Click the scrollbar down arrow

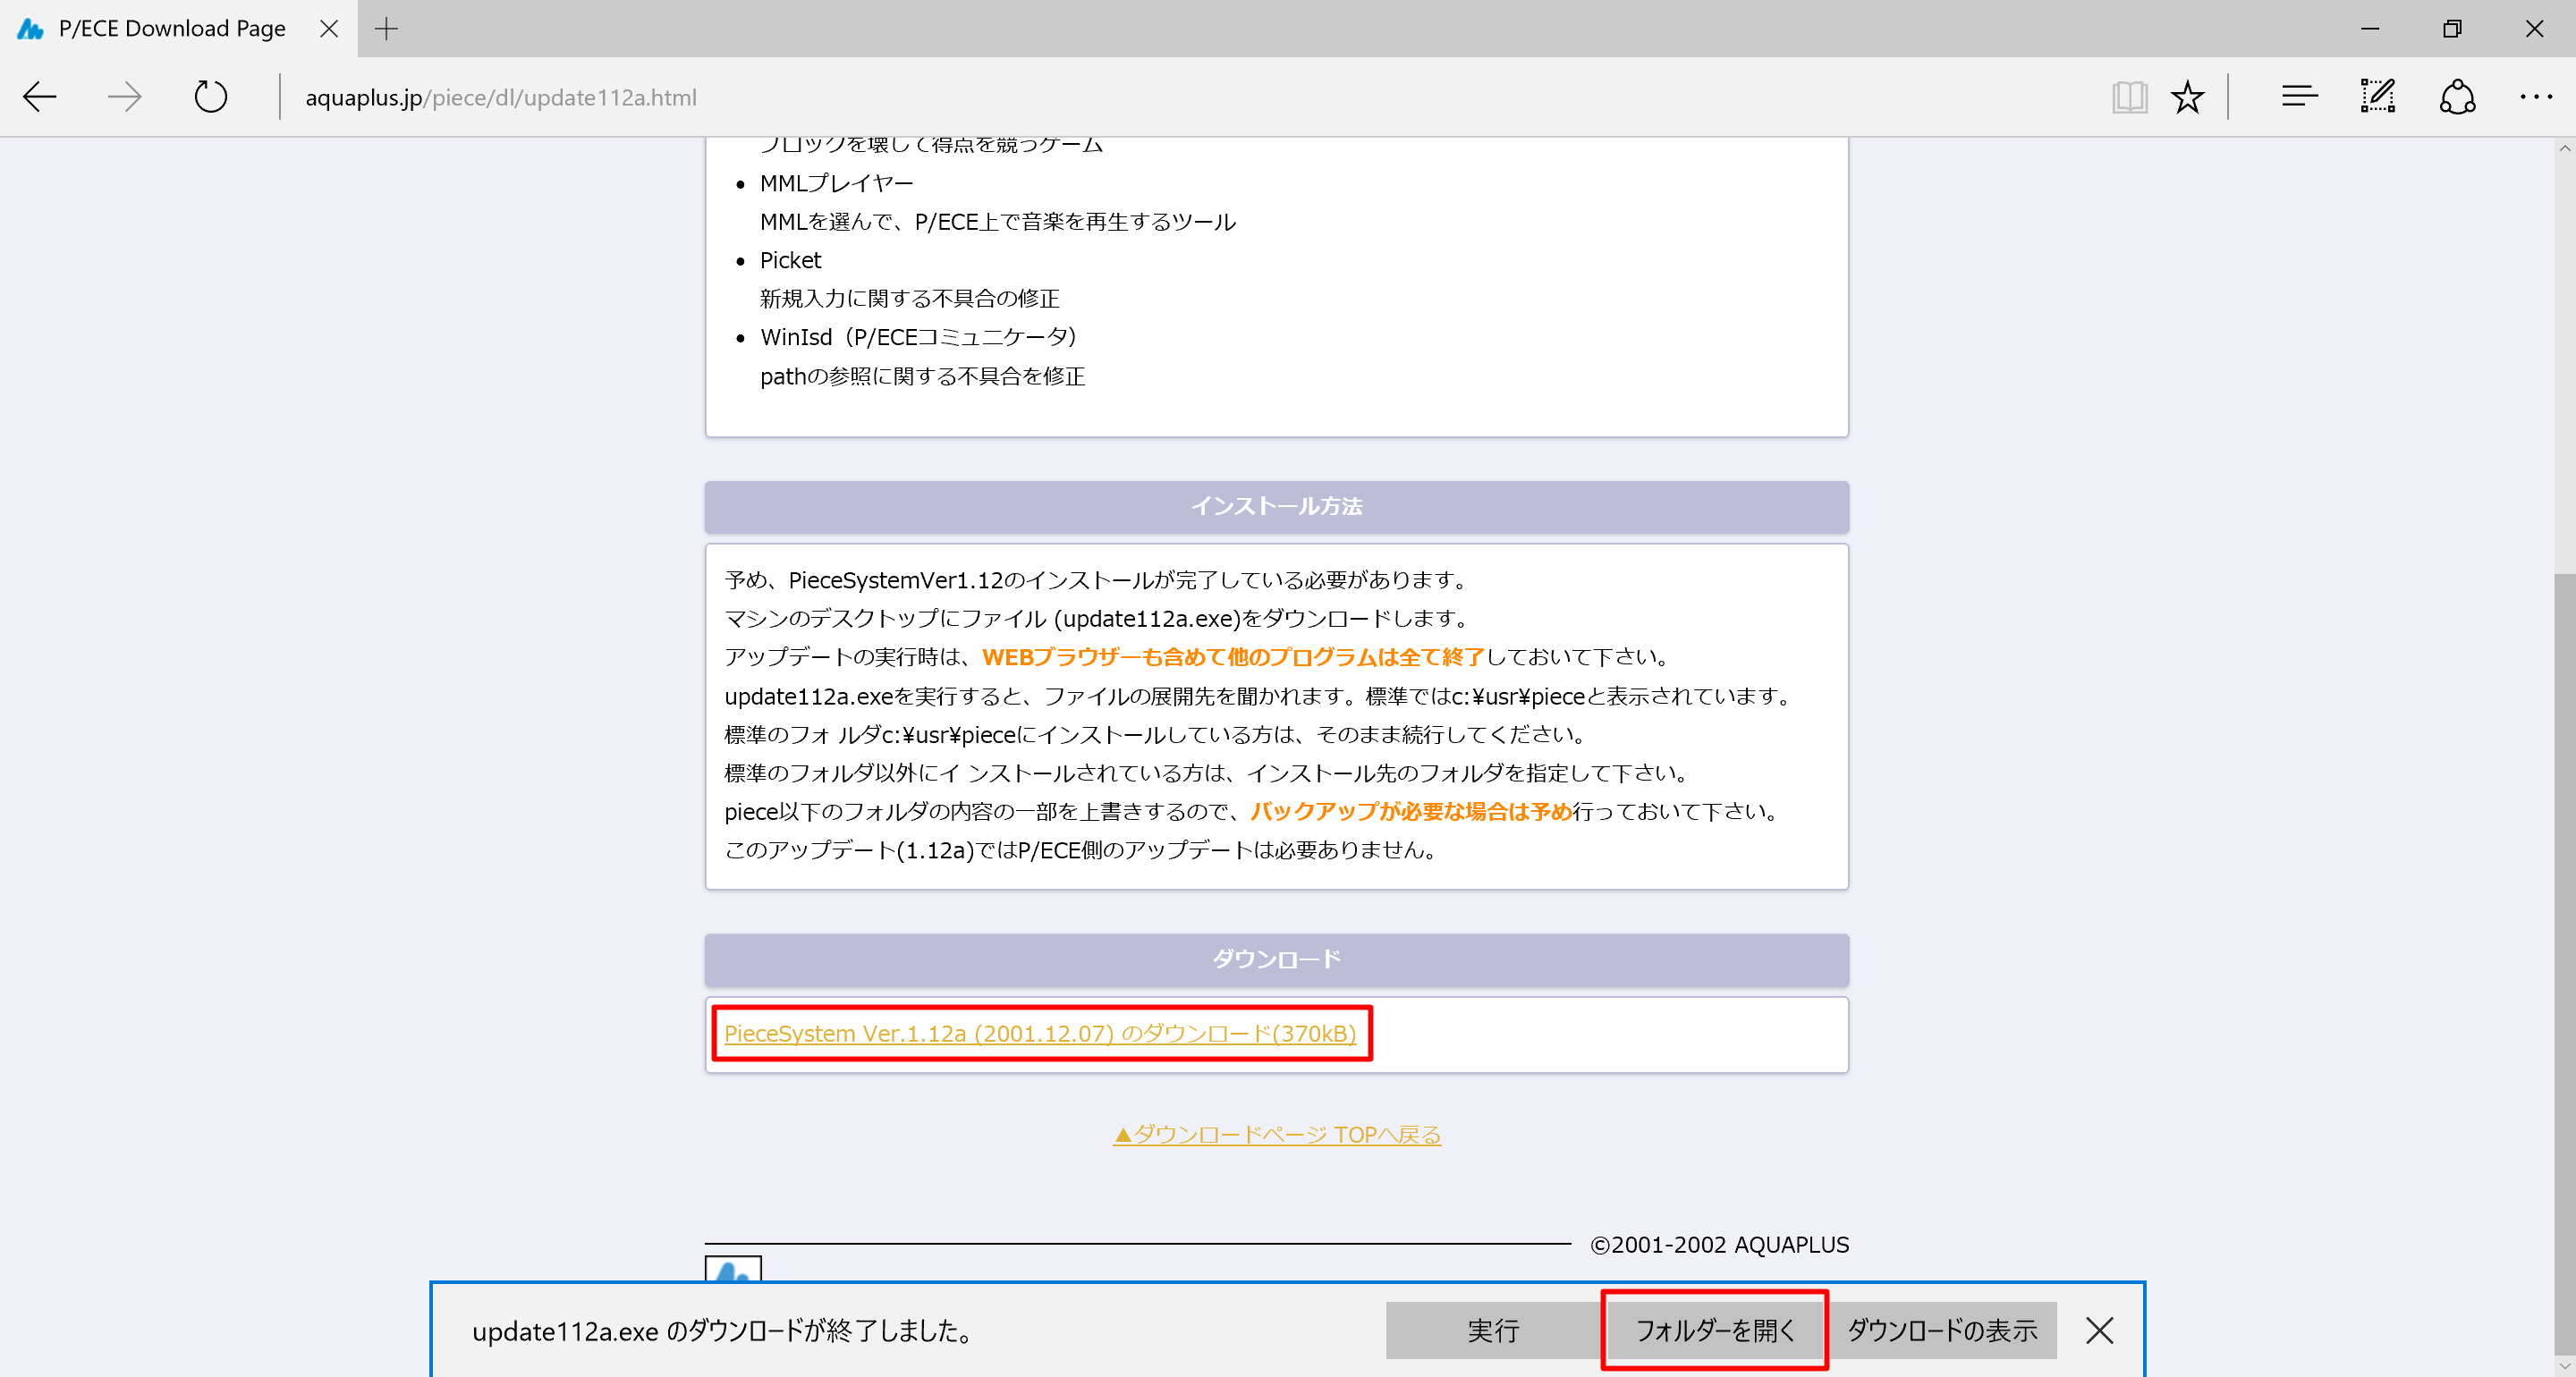point(2565,1365)
